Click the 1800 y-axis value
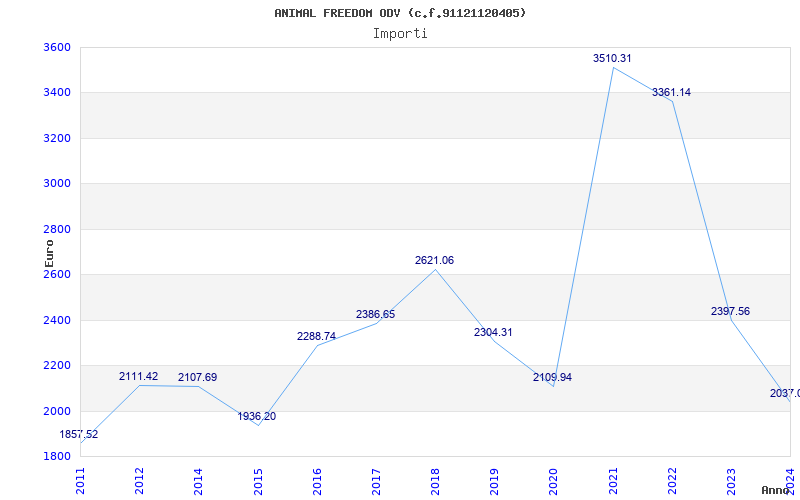The width and height of the screenshot is (800, 500). pyautogui.click(x=57, y=456)
